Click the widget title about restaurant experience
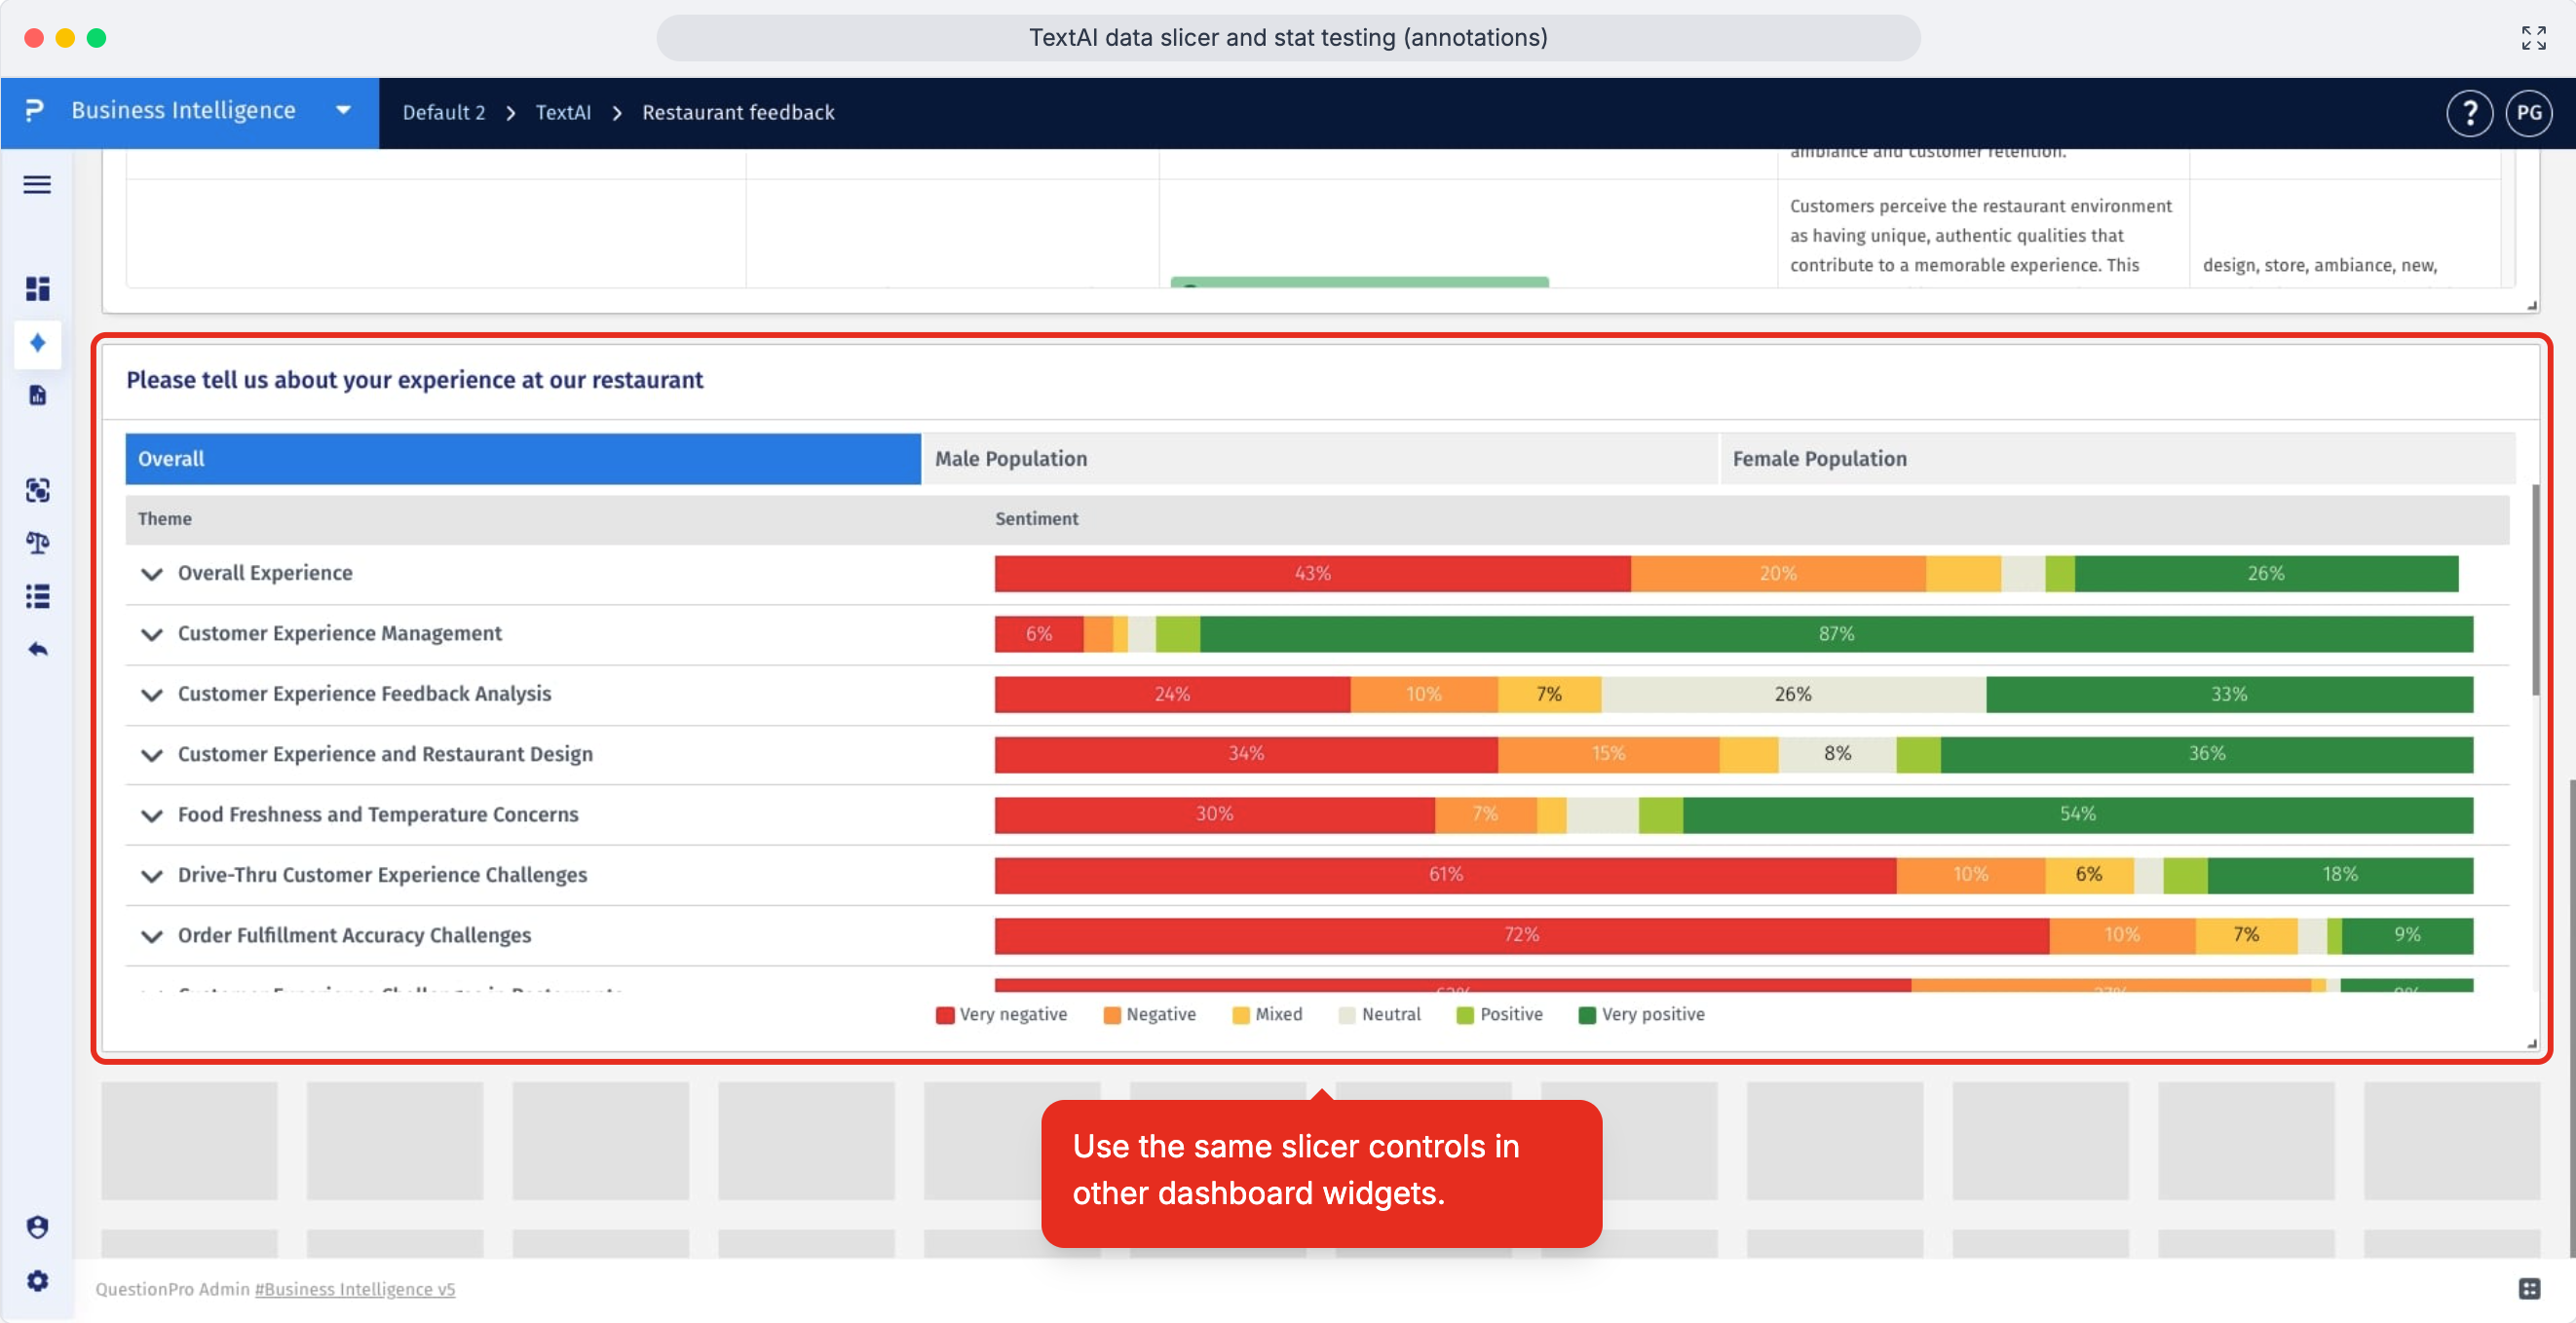Viewport: 2576px width, 1323px height. pyautogui.click(x=414, y=380)
